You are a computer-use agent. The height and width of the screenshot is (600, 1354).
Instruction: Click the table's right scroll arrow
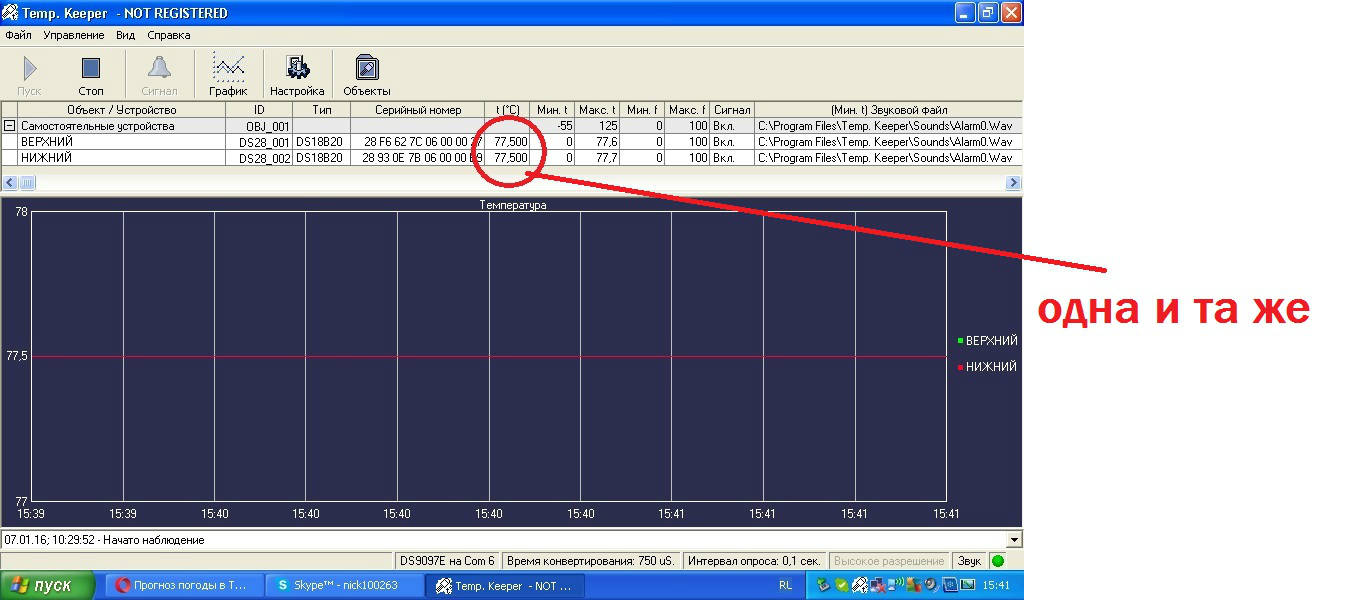pos(1013,183)
